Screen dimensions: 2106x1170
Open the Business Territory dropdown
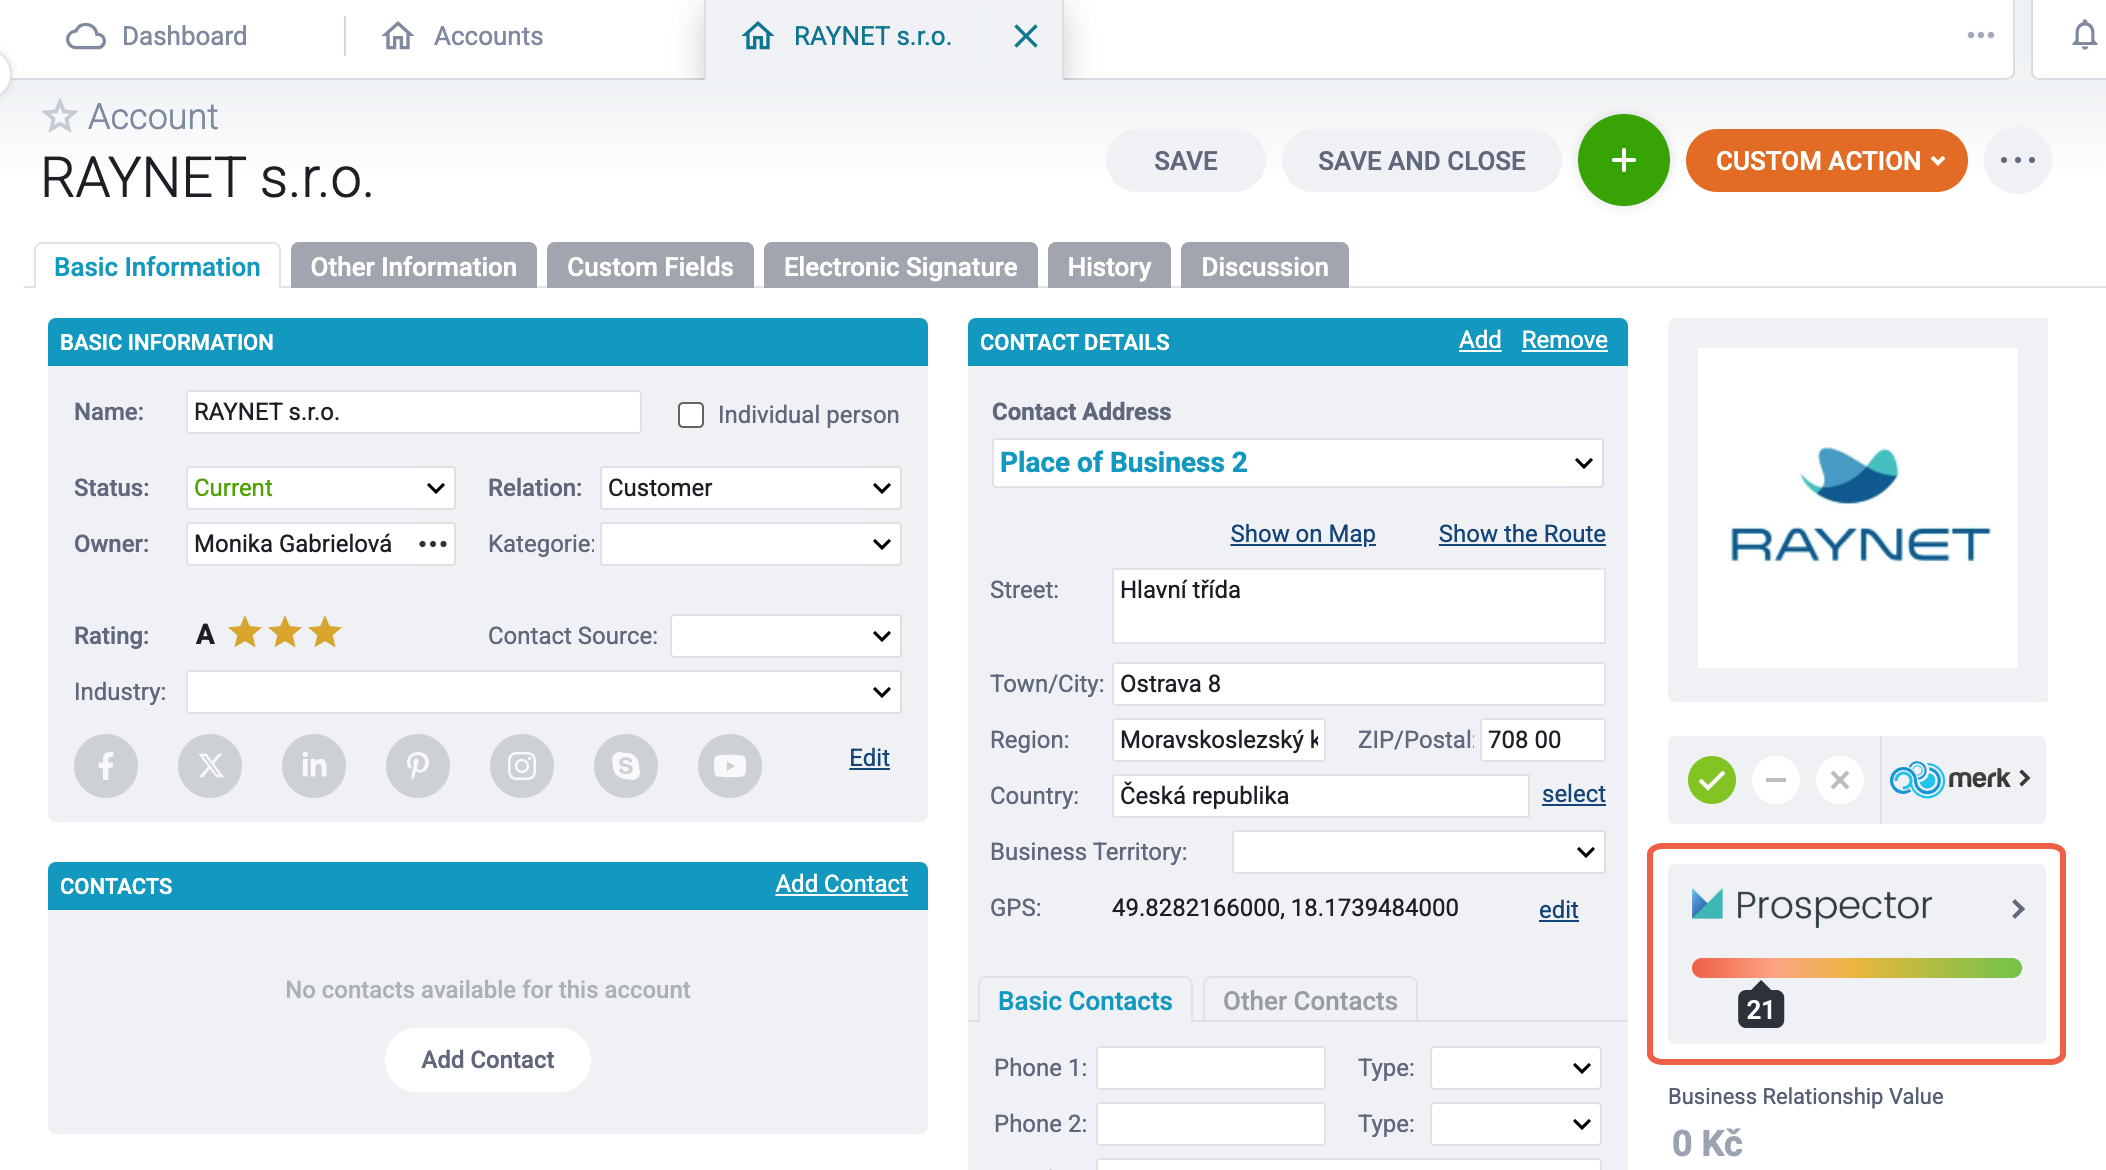pos(1419,852)
